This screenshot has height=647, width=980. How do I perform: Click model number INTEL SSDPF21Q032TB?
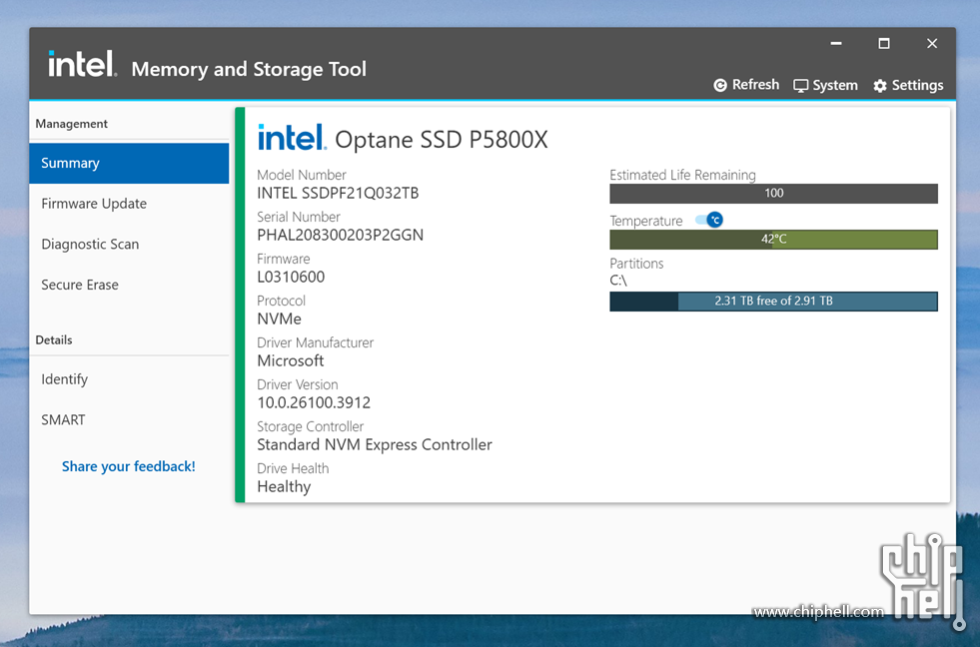pyautogui.click(x=338, y=193)
